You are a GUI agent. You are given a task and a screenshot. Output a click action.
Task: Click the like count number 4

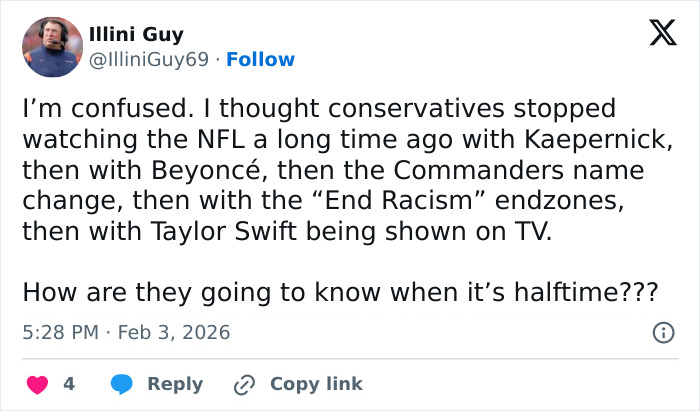[x=69, y=384]
